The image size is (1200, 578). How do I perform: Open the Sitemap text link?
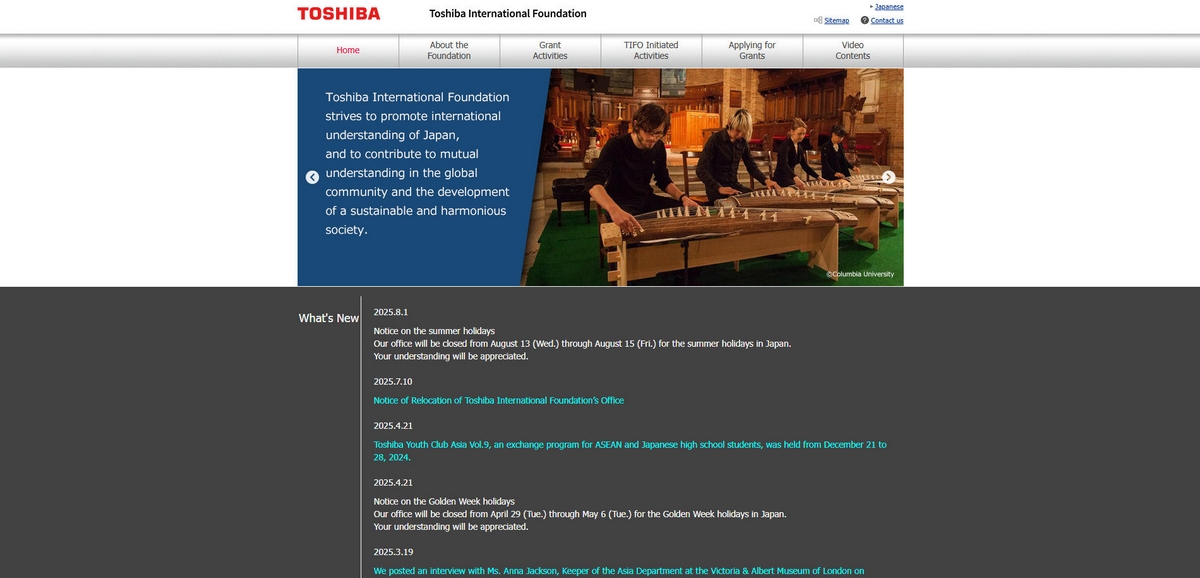[x=836, y=20]
